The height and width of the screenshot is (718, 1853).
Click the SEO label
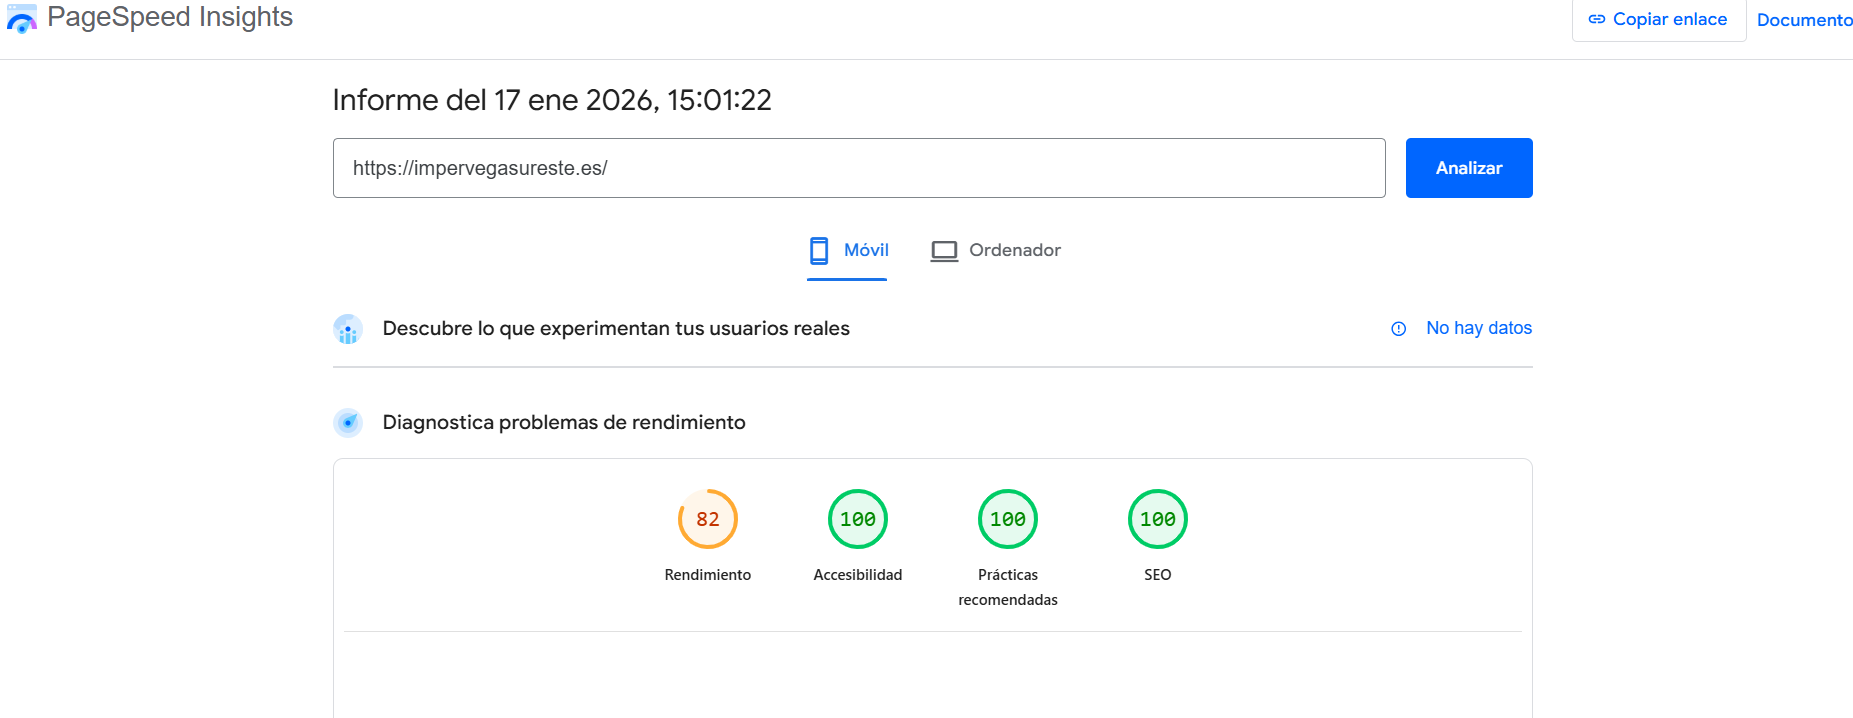pos(1158,575)
